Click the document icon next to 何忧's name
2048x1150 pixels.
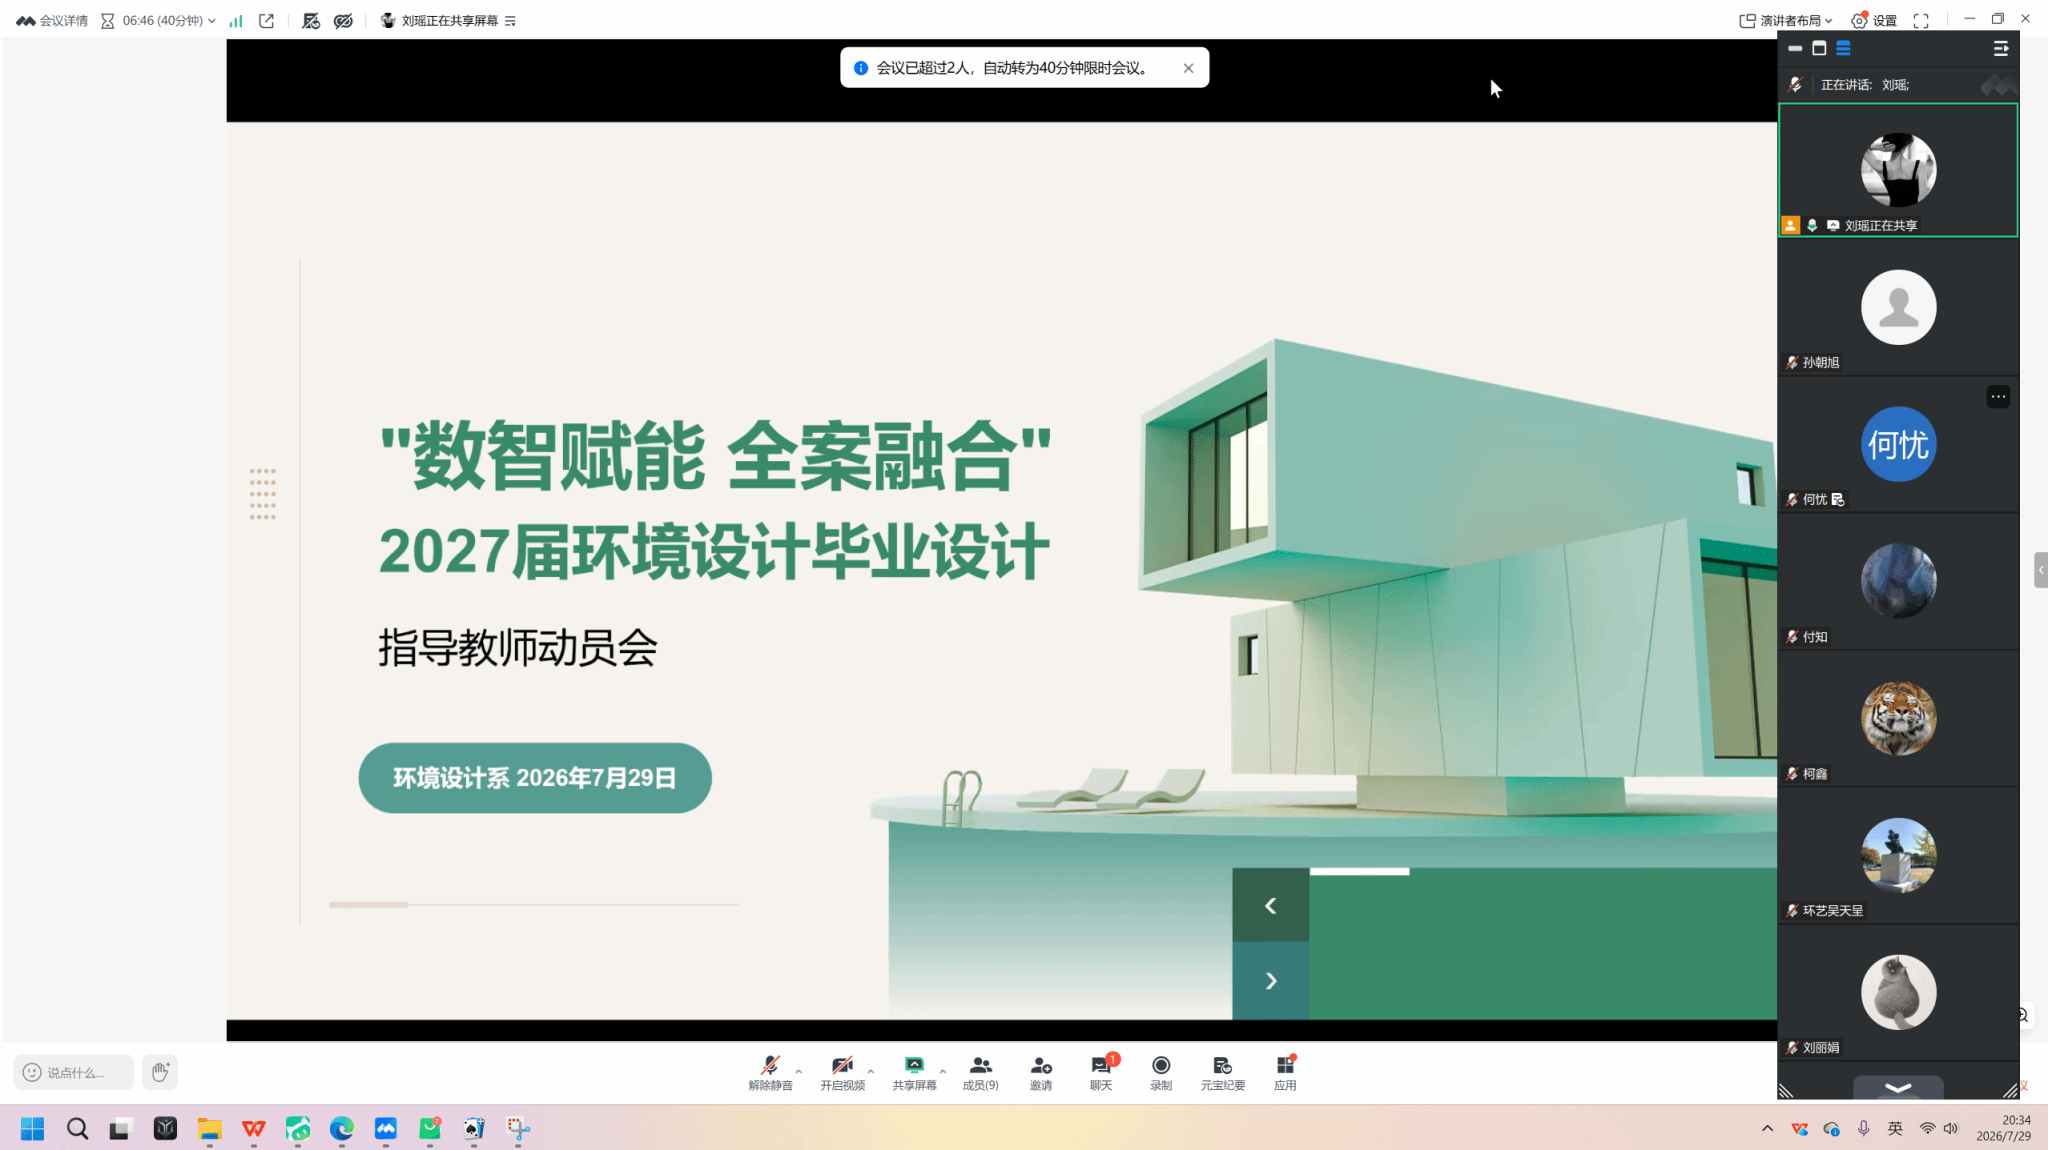pos(1838,499)
